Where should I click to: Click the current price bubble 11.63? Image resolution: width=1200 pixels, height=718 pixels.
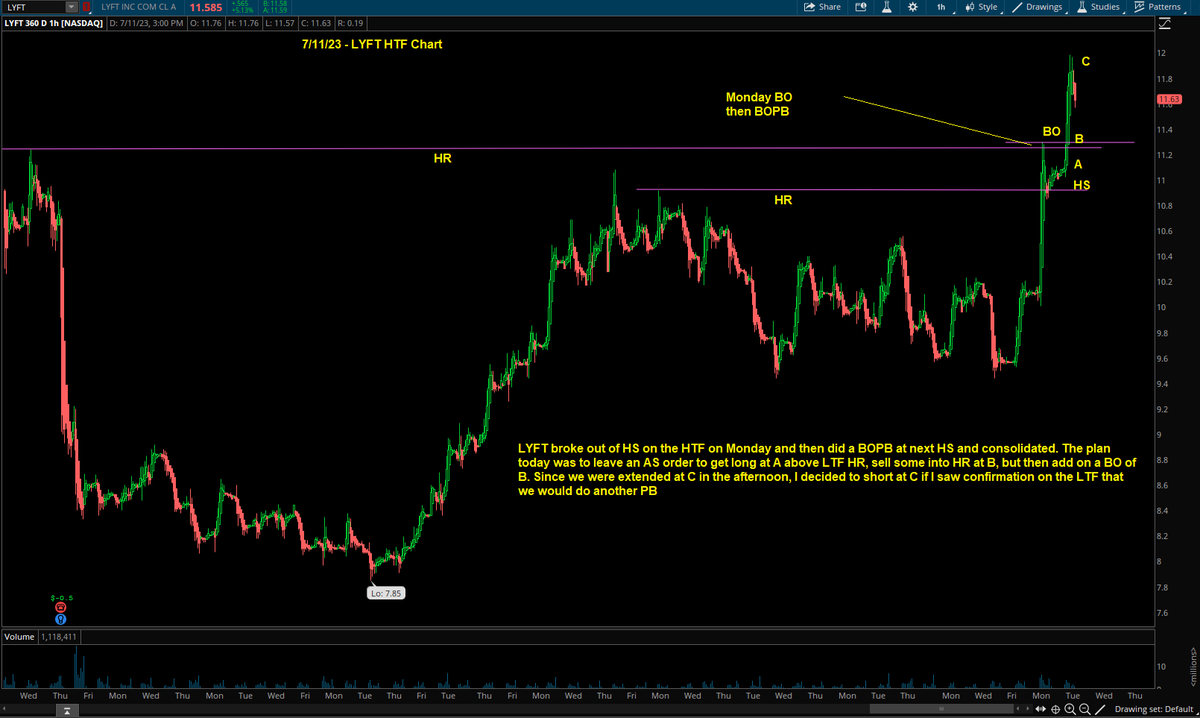point(1169,99)
